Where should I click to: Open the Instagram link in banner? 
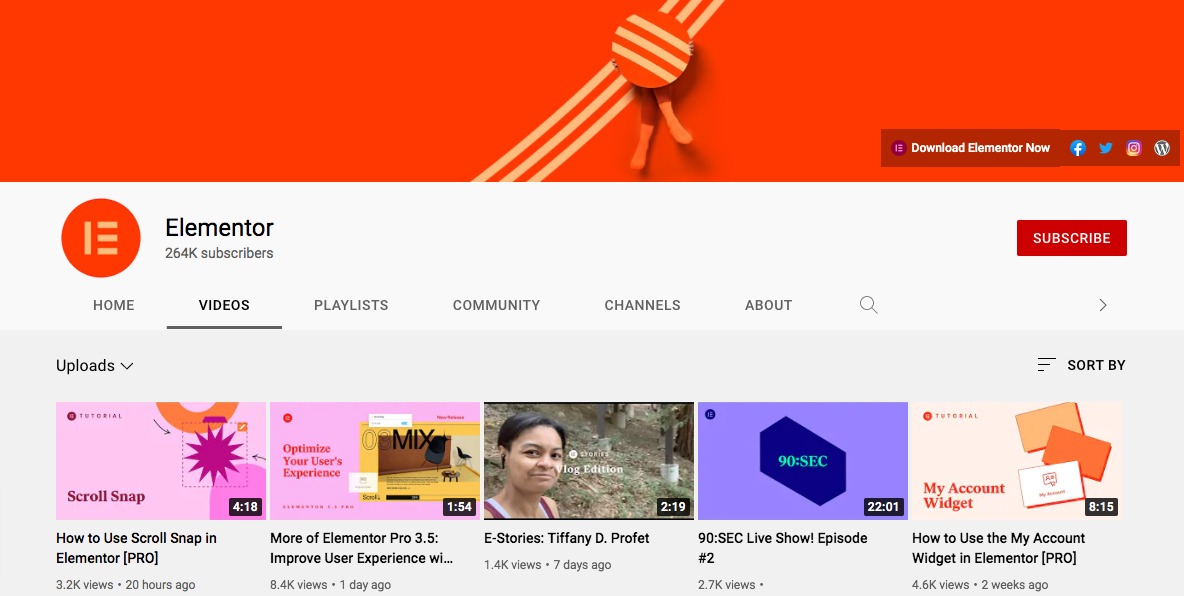pos(1133,148)
